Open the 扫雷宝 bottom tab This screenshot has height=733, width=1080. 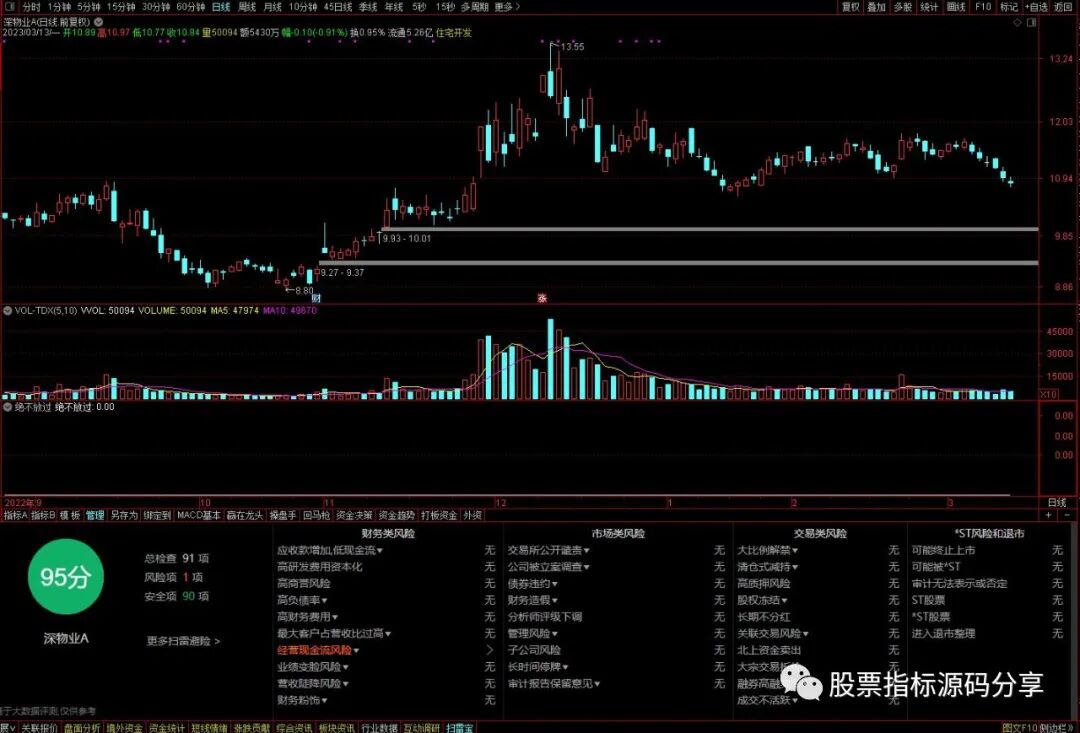click(459, 727)
